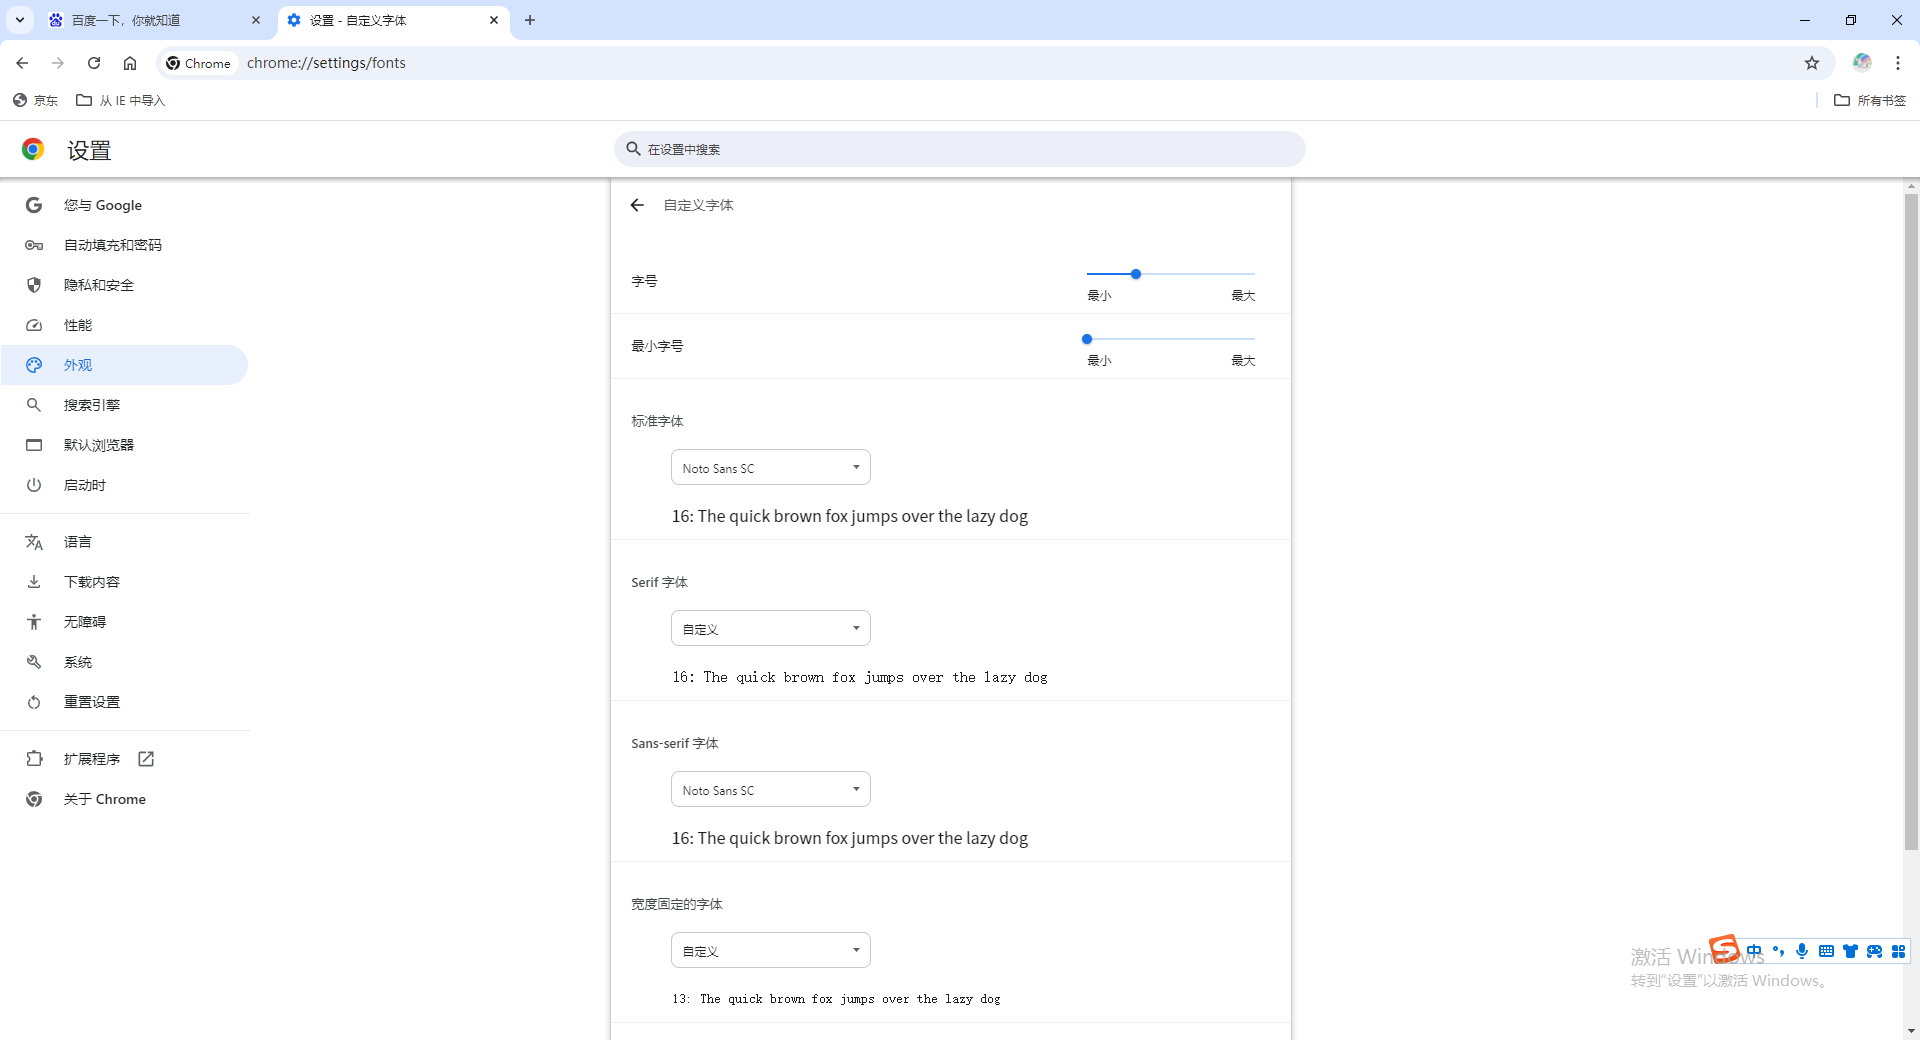This screenshot has width=1920, height=1040.
Task: Open the 语言 settings section
Action: tap(124, 542)
